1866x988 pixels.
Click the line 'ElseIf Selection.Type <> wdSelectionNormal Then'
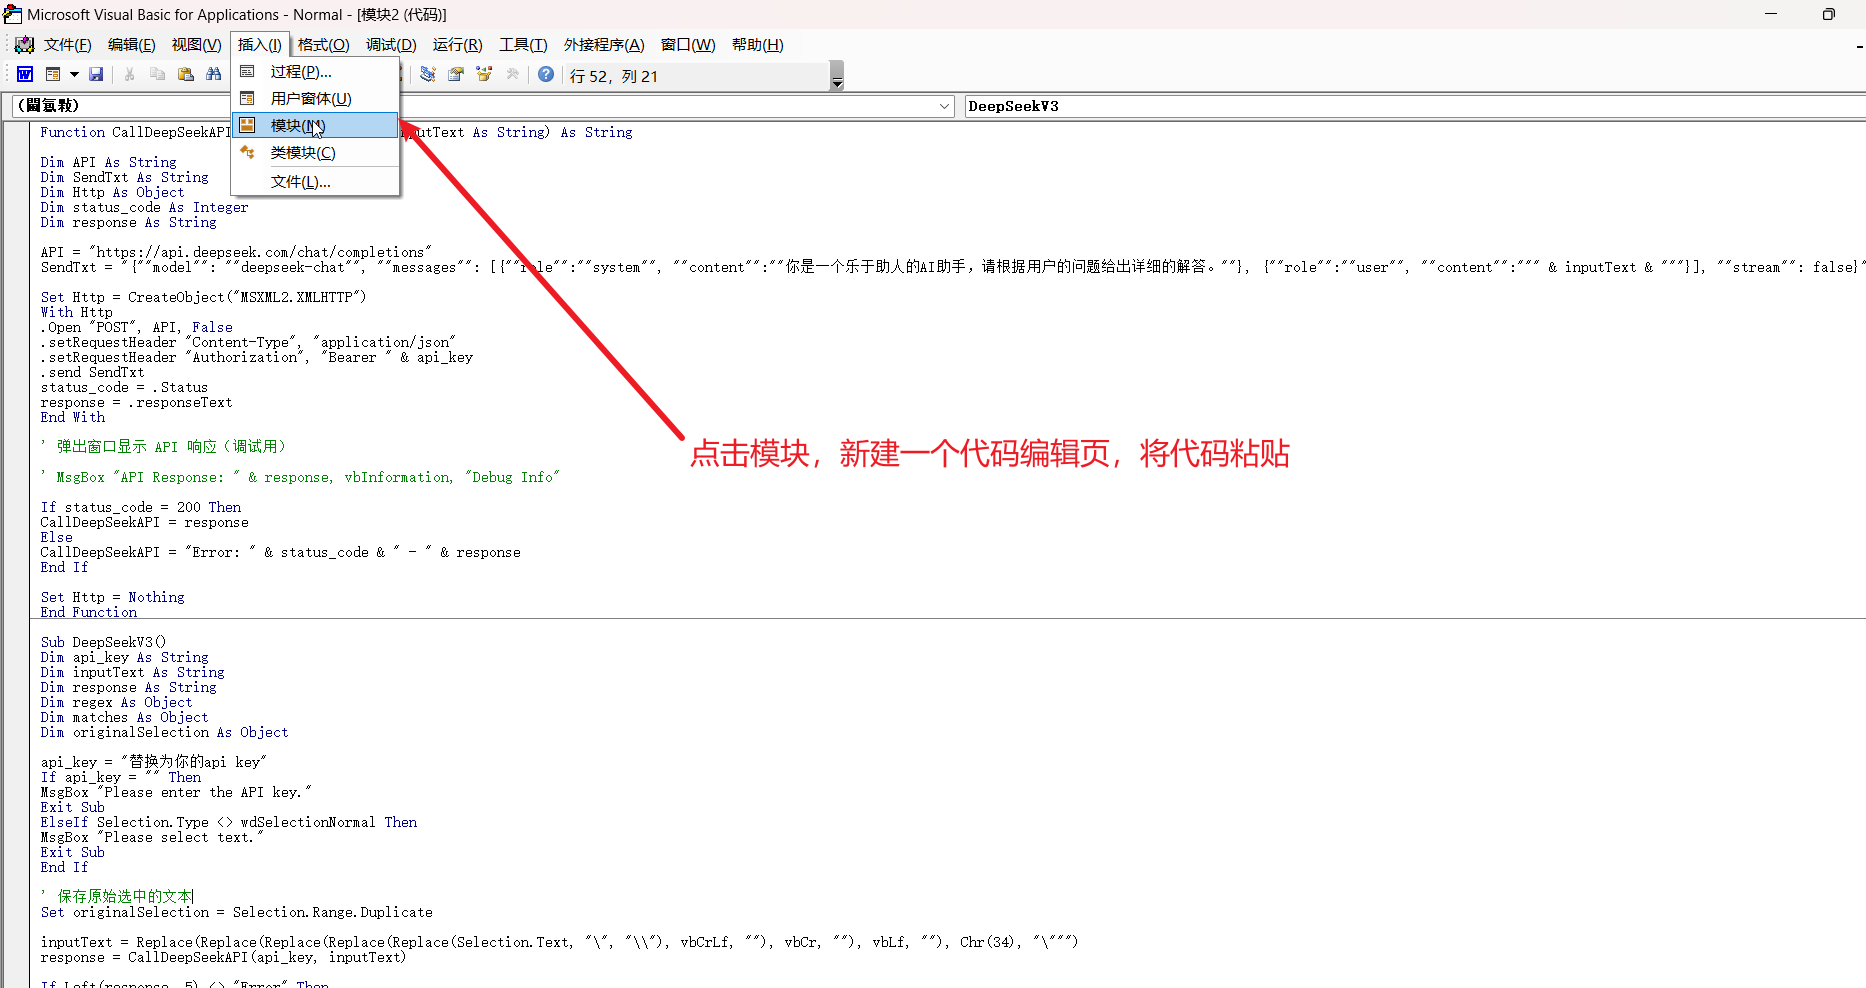tap(229, 822)
